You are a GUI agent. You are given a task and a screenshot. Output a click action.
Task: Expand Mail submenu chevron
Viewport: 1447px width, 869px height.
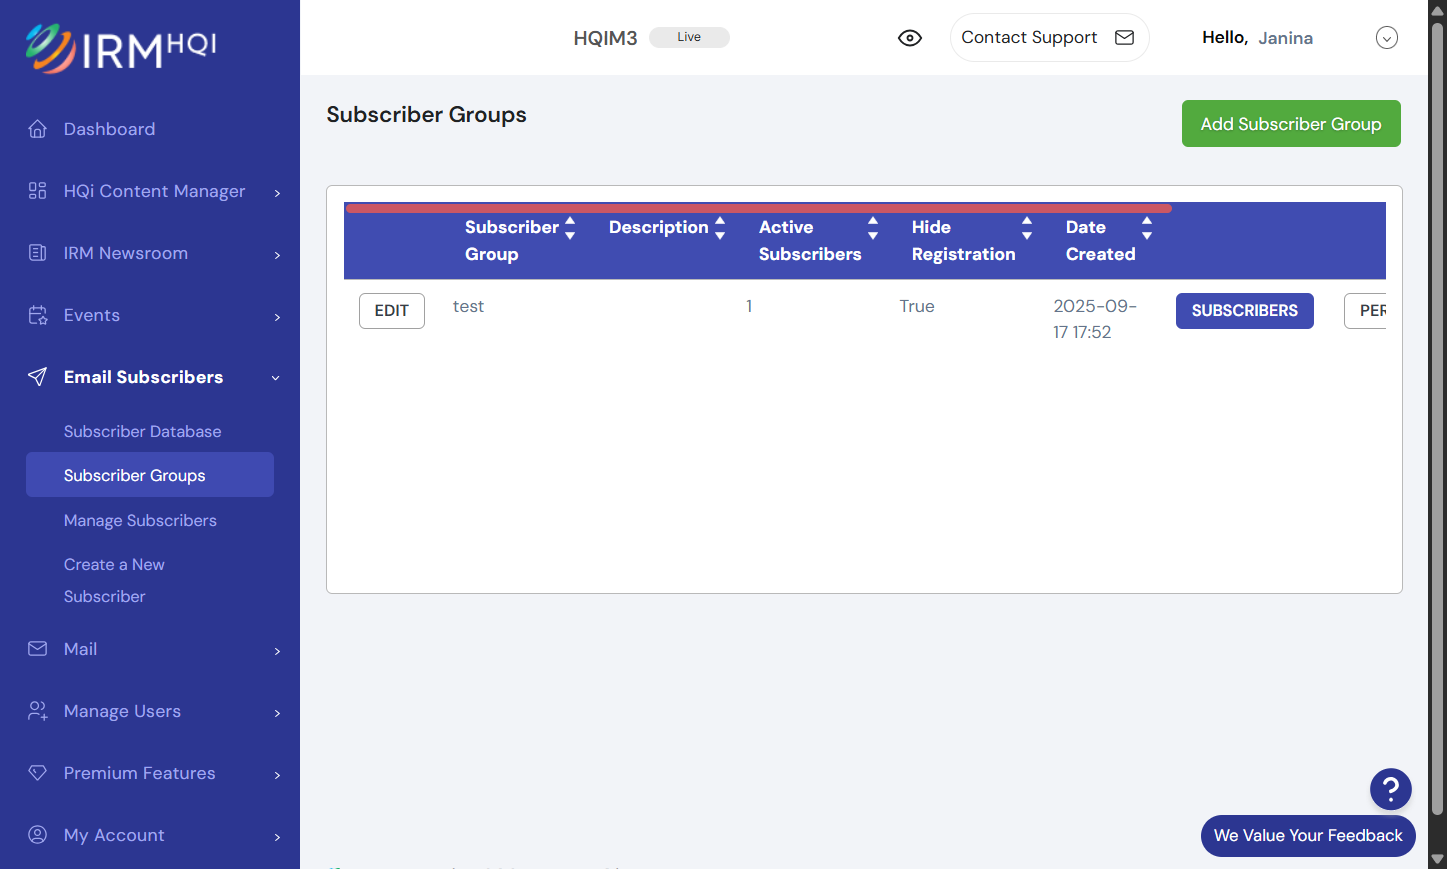pyautogui.click(x=277, y=651)
